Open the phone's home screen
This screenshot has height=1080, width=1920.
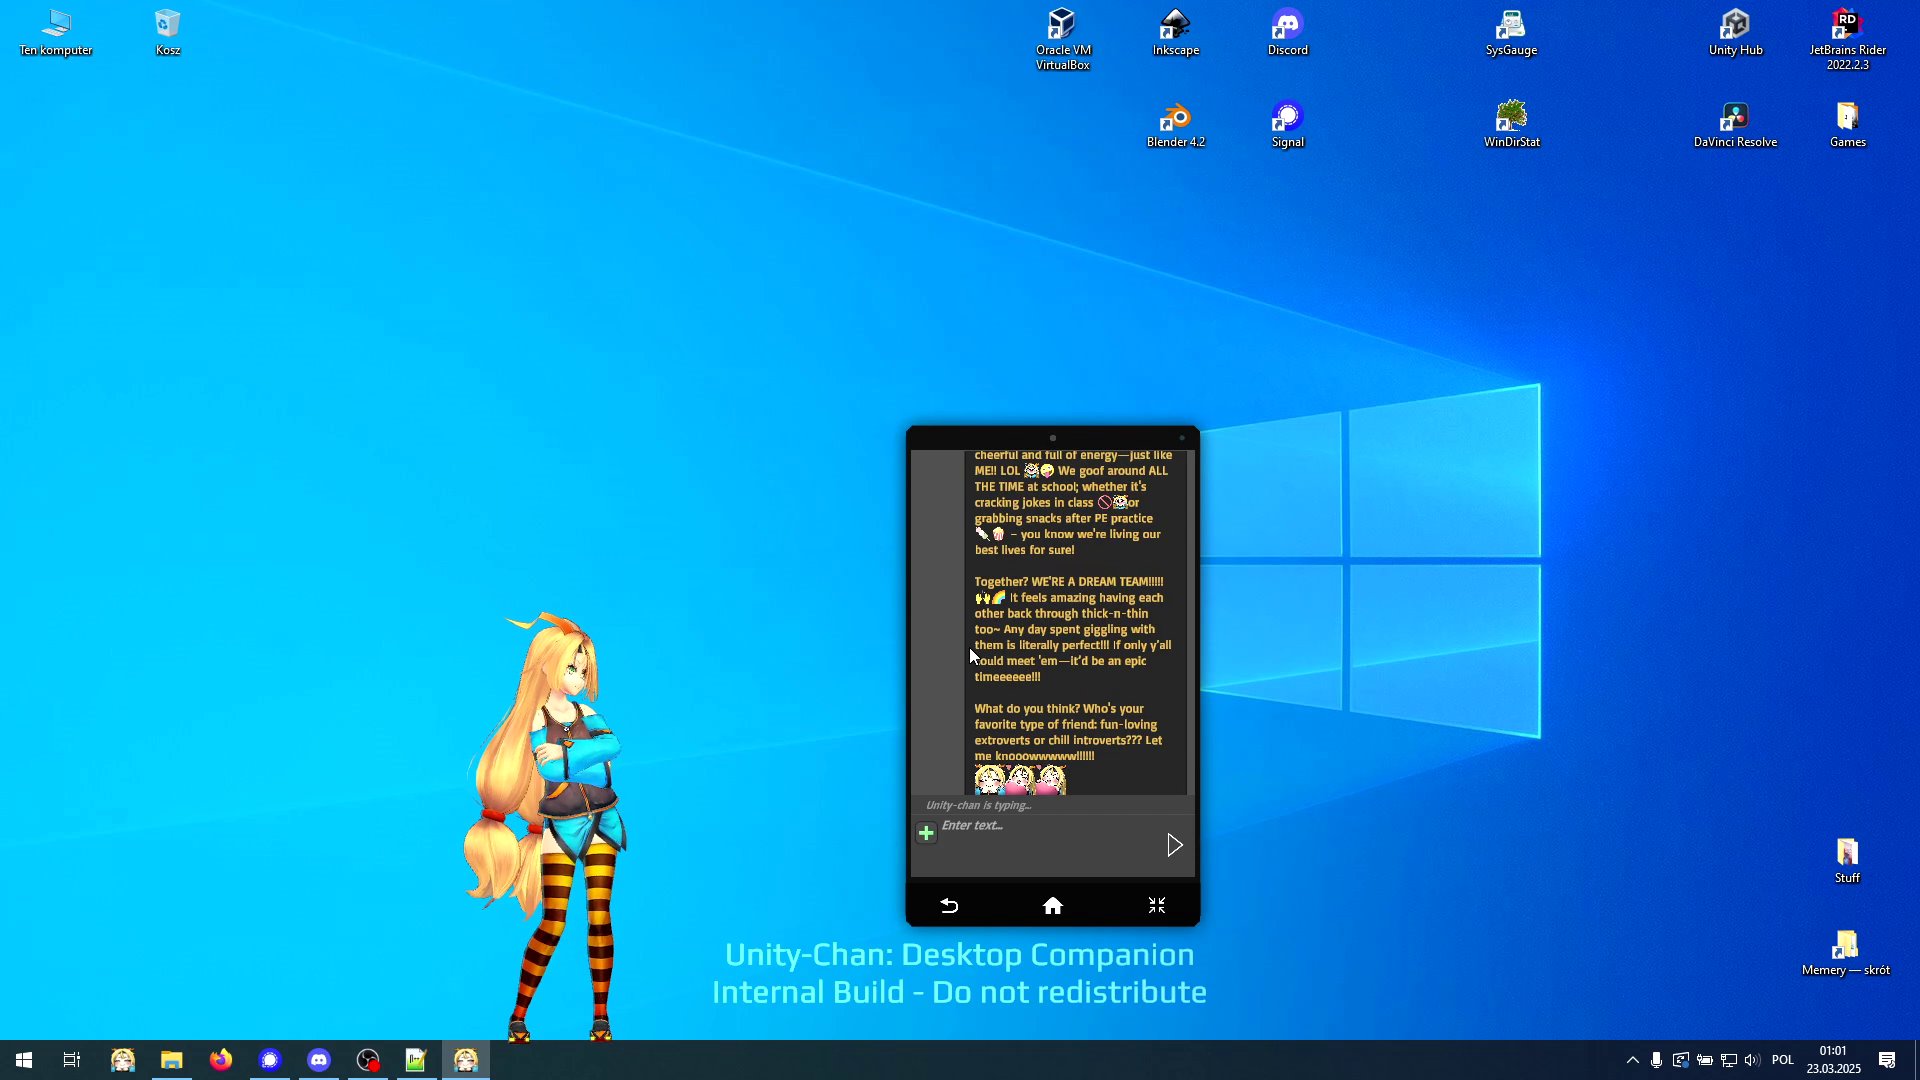point(1053,906)
